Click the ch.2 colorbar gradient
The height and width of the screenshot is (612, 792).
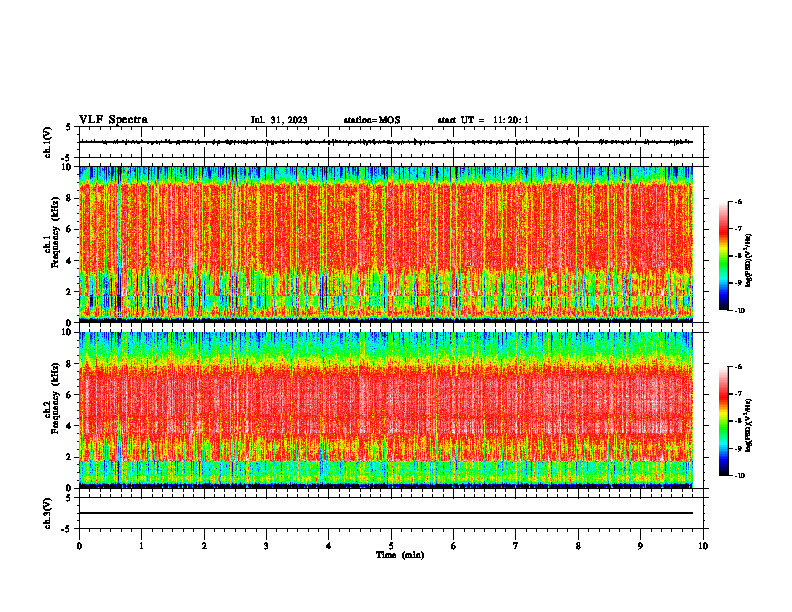click(x=724, y=421)
